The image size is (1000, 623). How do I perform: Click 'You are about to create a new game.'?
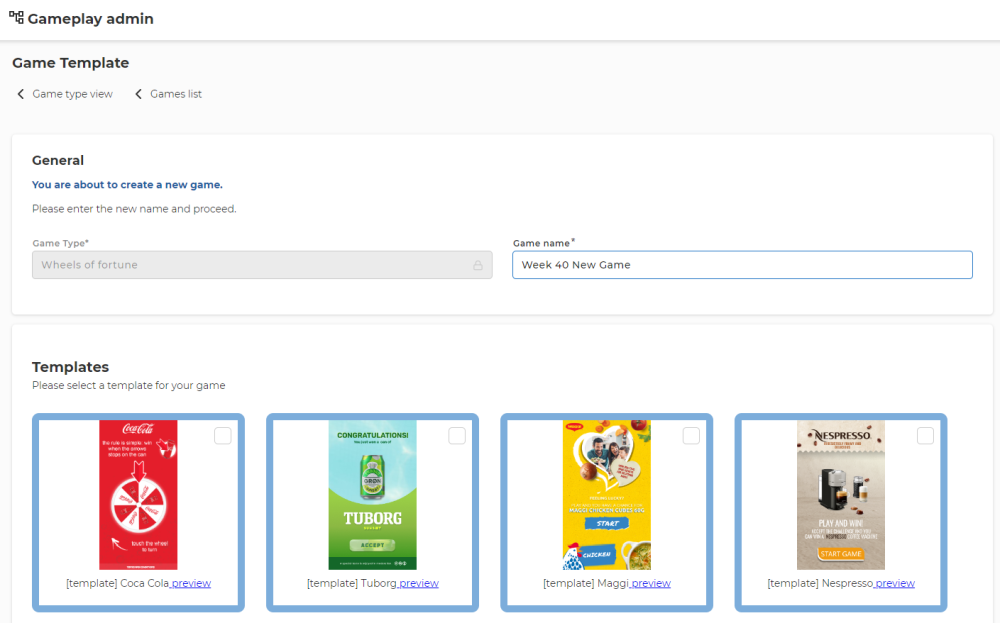point(128,184)
